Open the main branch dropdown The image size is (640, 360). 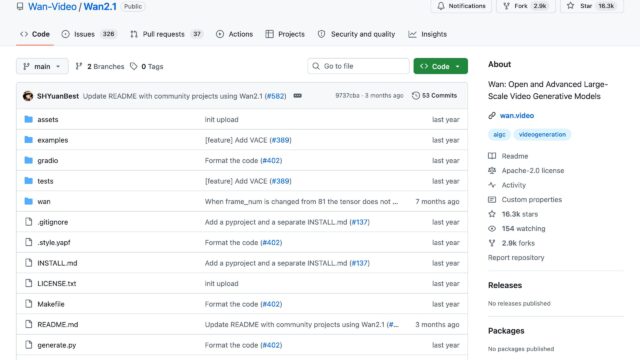pos(42,67)
